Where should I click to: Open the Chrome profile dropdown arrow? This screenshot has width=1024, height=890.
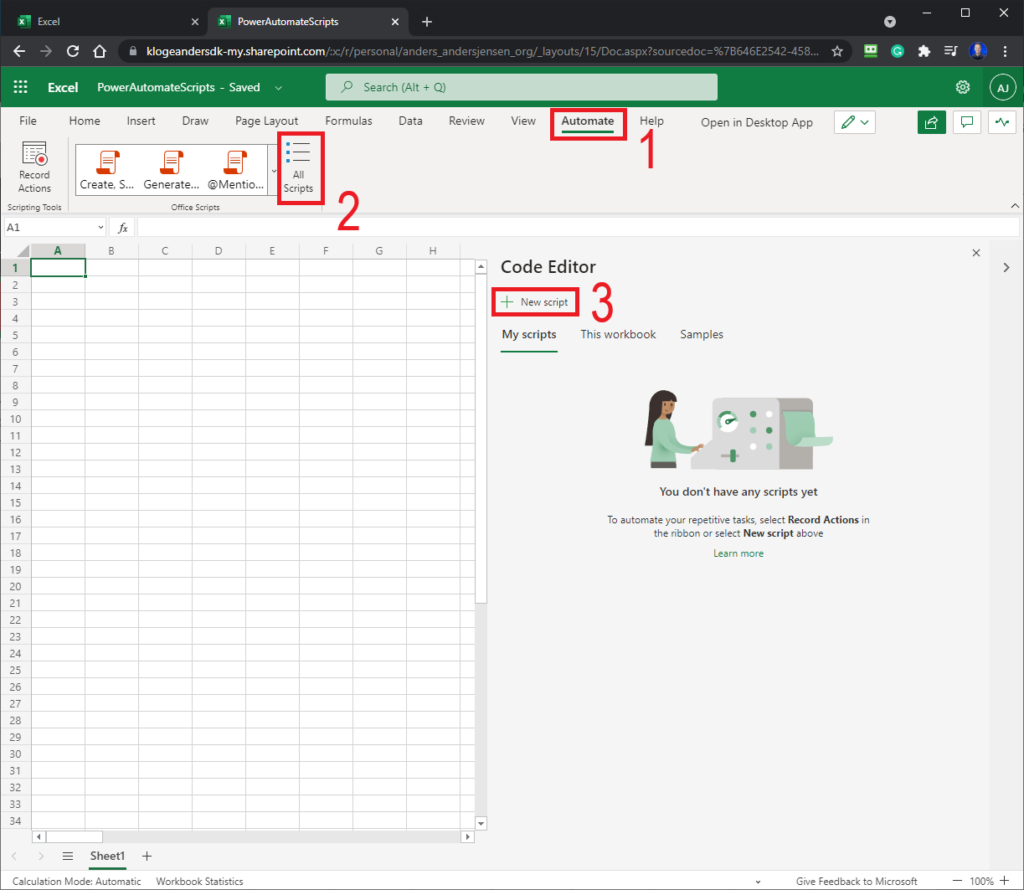889,22
